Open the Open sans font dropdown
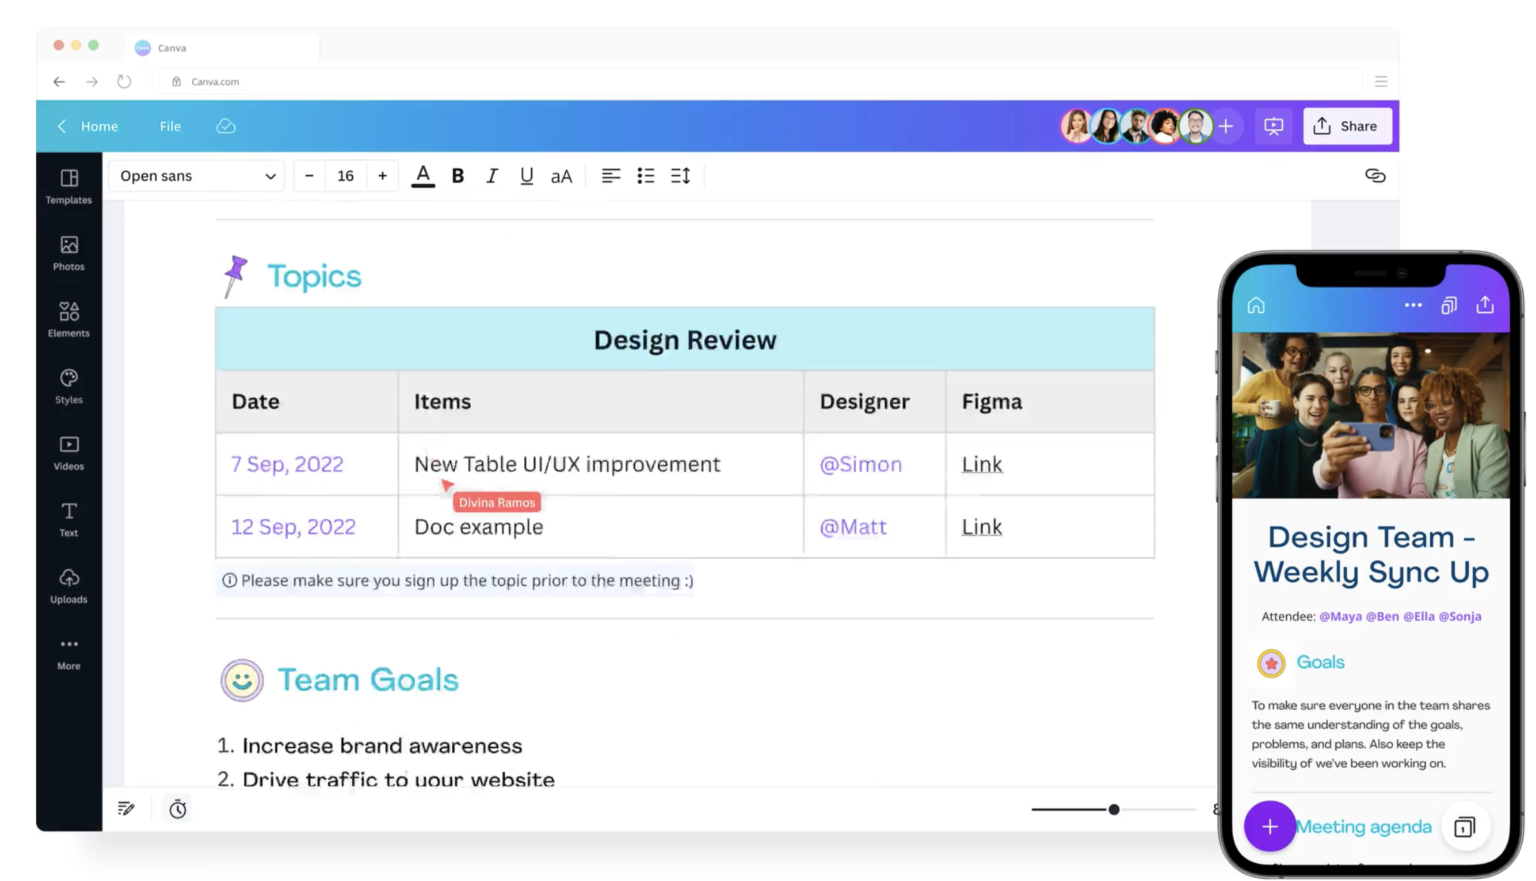 (196, 175)
